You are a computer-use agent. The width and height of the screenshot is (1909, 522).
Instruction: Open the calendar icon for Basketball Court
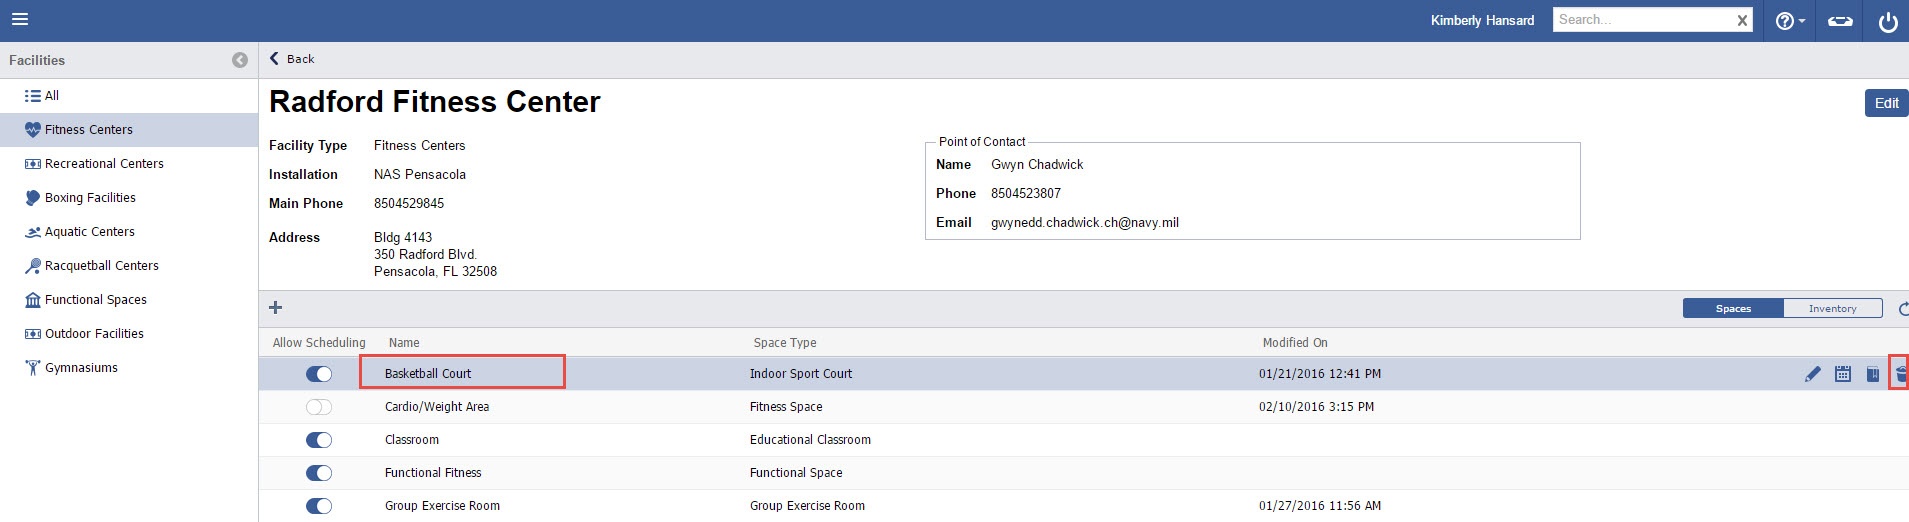(1843, 374)
